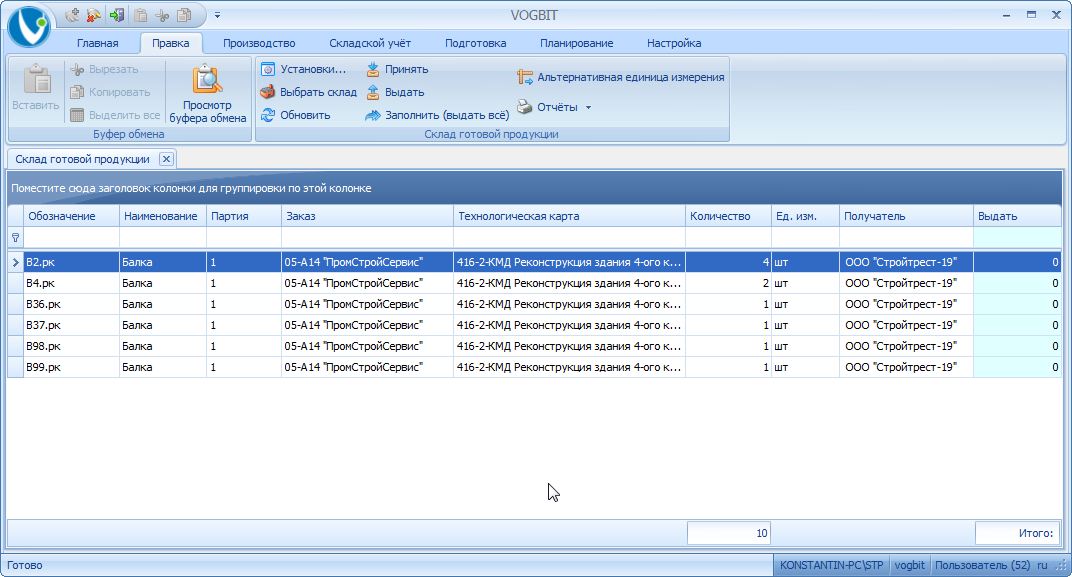
Task: Click KONSTANTIN-PC\STP in the status bar
Action: click(x=831, y=565)
